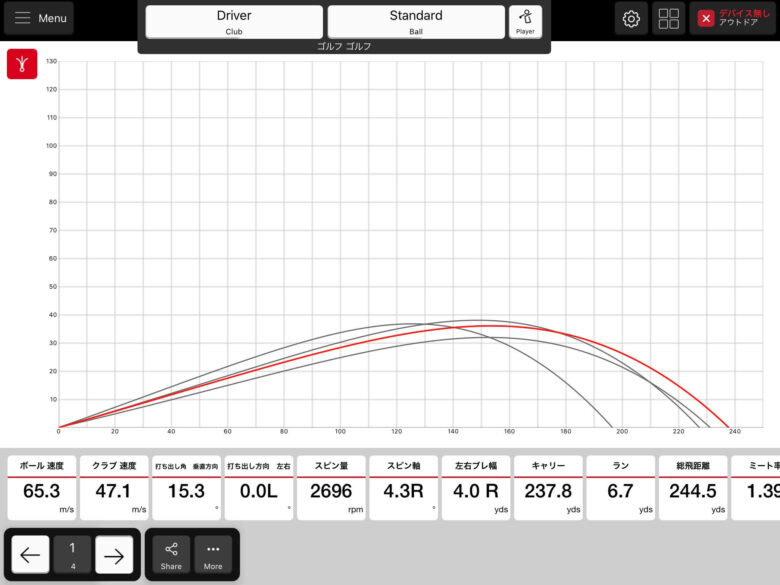Select the クラブ速度 47.1 data tile
This screenshot has width=780, height=585.
[x=114, y=488]
